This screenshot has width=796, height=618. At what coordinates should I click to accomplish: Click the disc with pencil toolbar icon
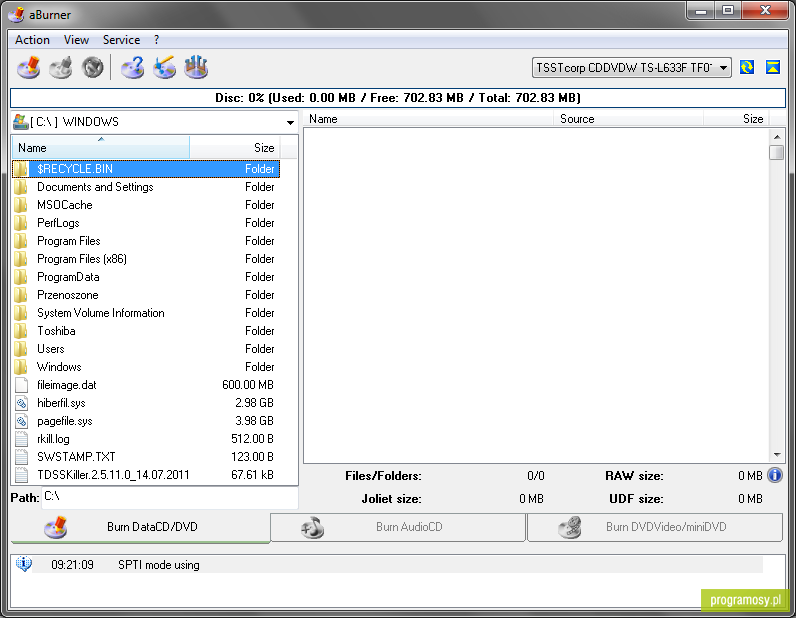pyautogui.click(x=164, y=68)
